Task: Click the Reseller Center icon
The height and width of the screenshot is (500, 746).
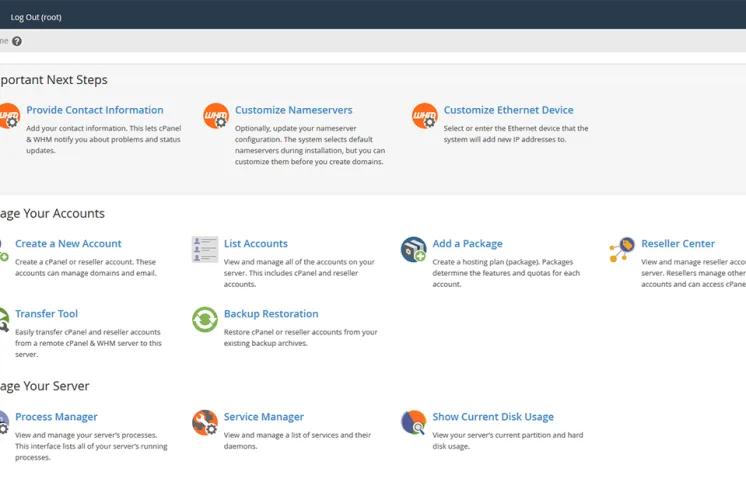Action: tap(622, 249)
